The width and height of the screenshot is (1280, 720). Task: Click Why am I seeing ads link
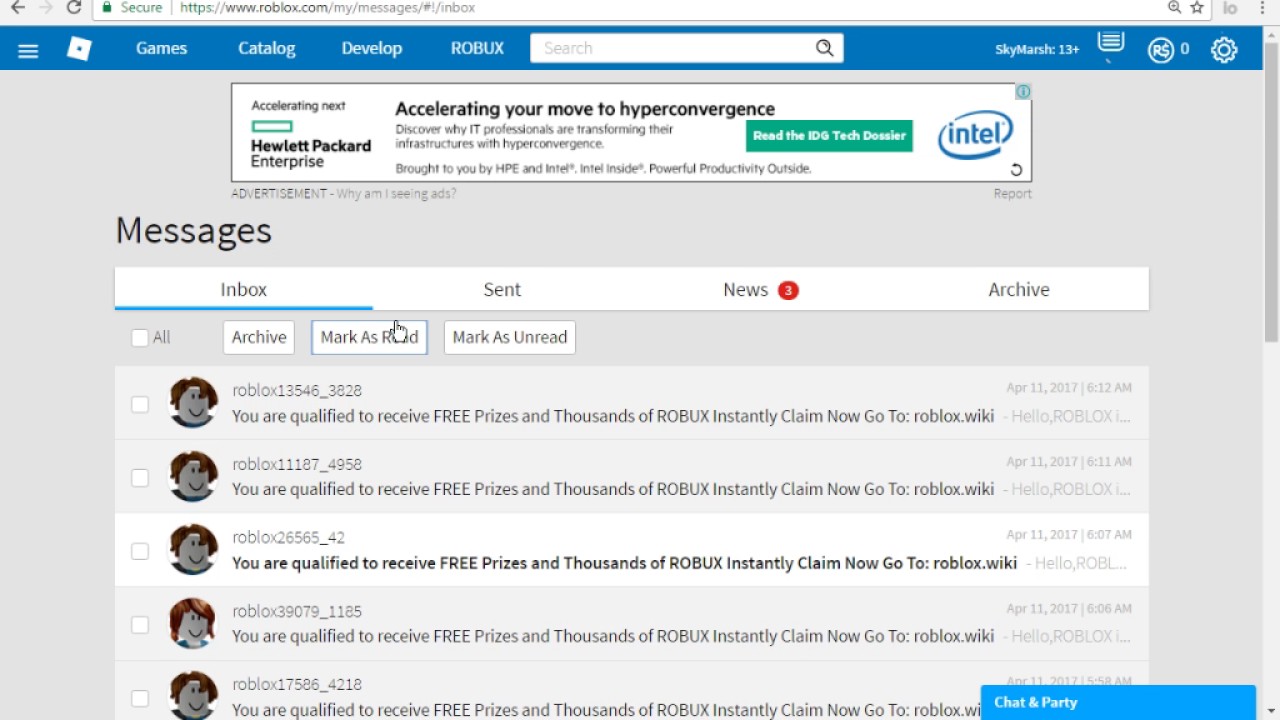coord(396,194)
